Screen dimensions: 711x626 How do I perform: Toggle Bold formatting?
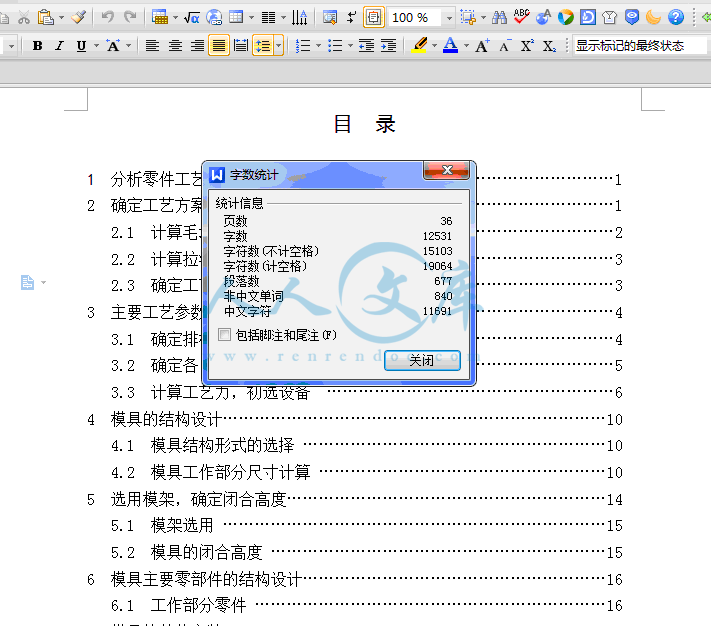click(x=38, y=46)
